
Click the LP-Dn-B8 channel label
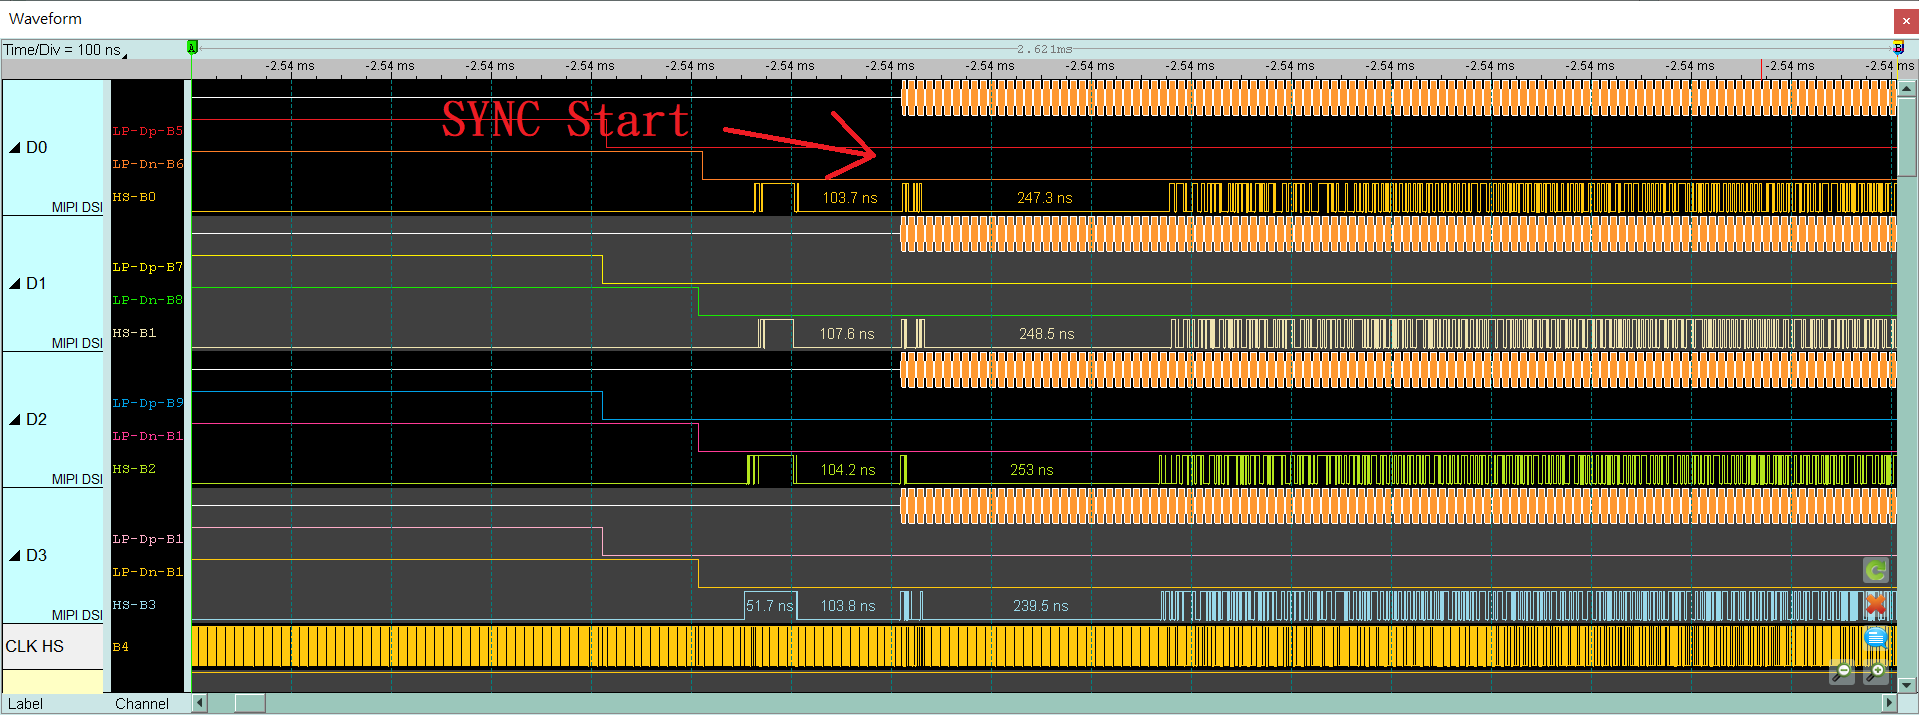[x=148, y=300]
